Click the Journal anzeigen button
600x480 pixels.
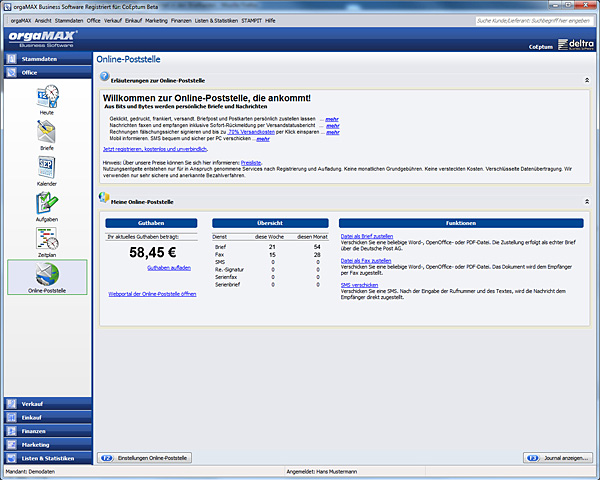click(x=558, y=458)
